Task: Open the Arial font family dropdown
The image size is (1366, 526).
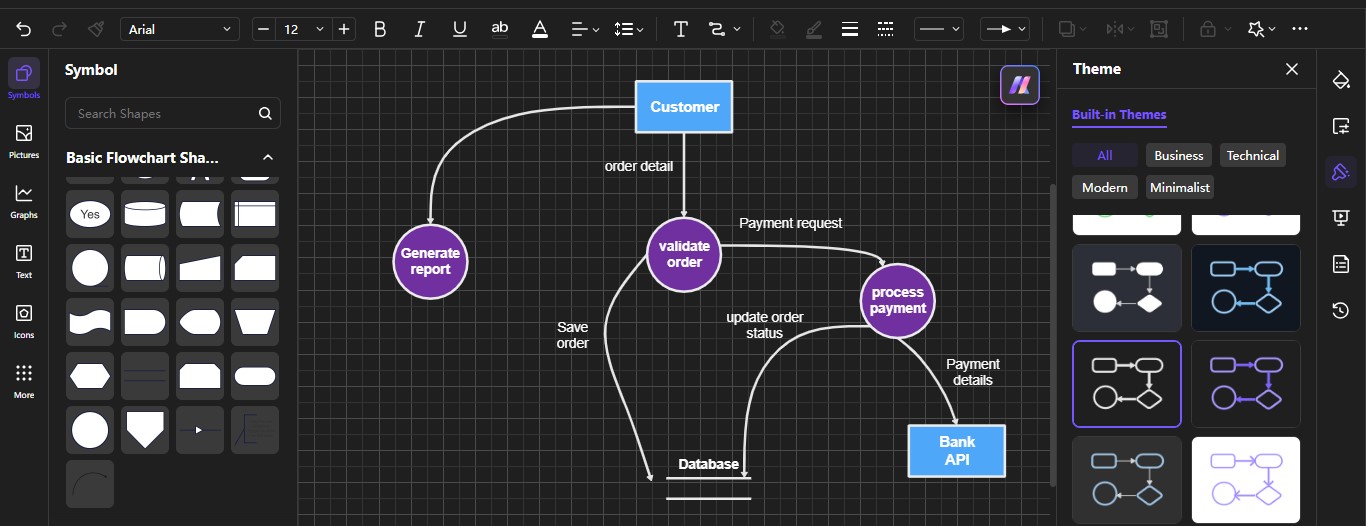Action: (180, 29)
